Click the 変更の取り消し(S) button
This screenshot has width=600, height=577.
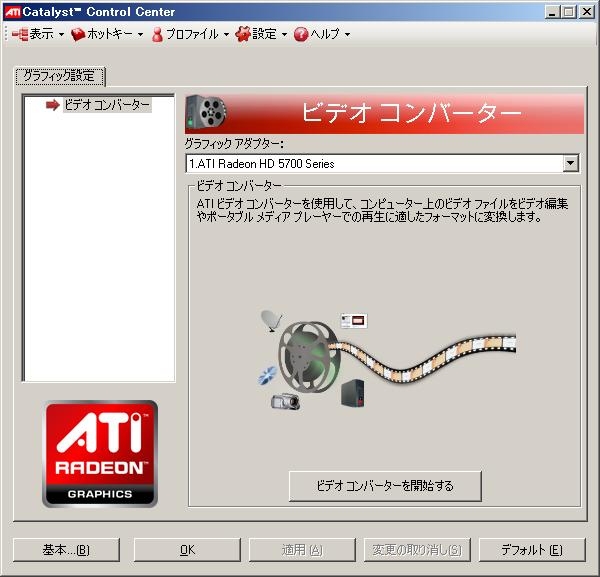click(x=417, y=550)
